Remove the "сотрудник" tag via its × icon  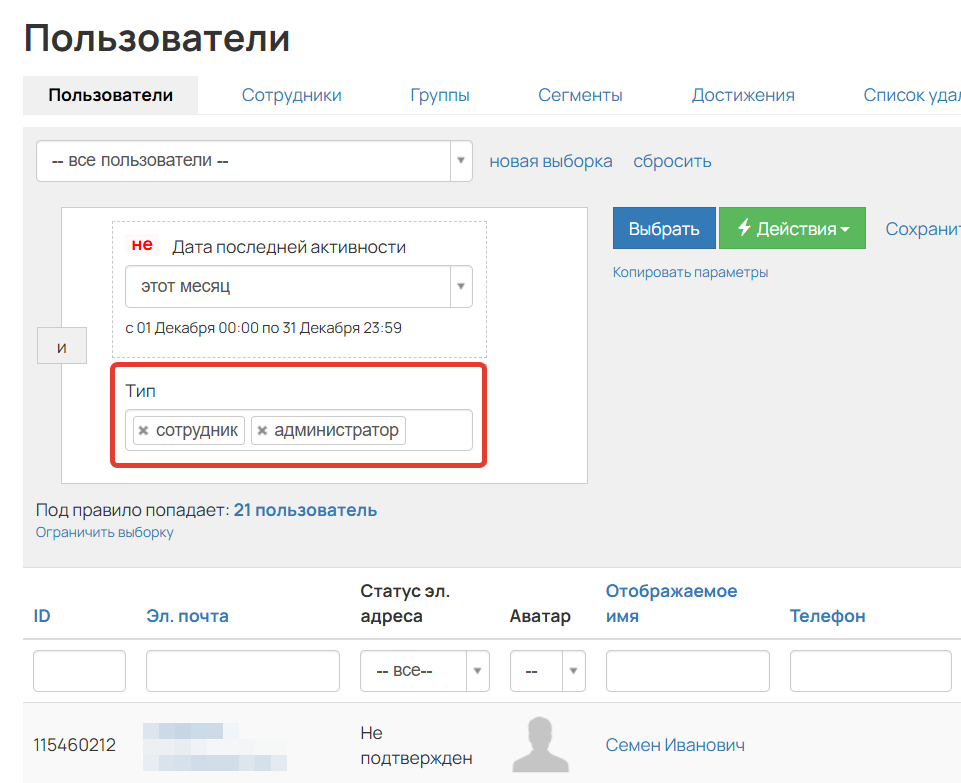point(143,430)
